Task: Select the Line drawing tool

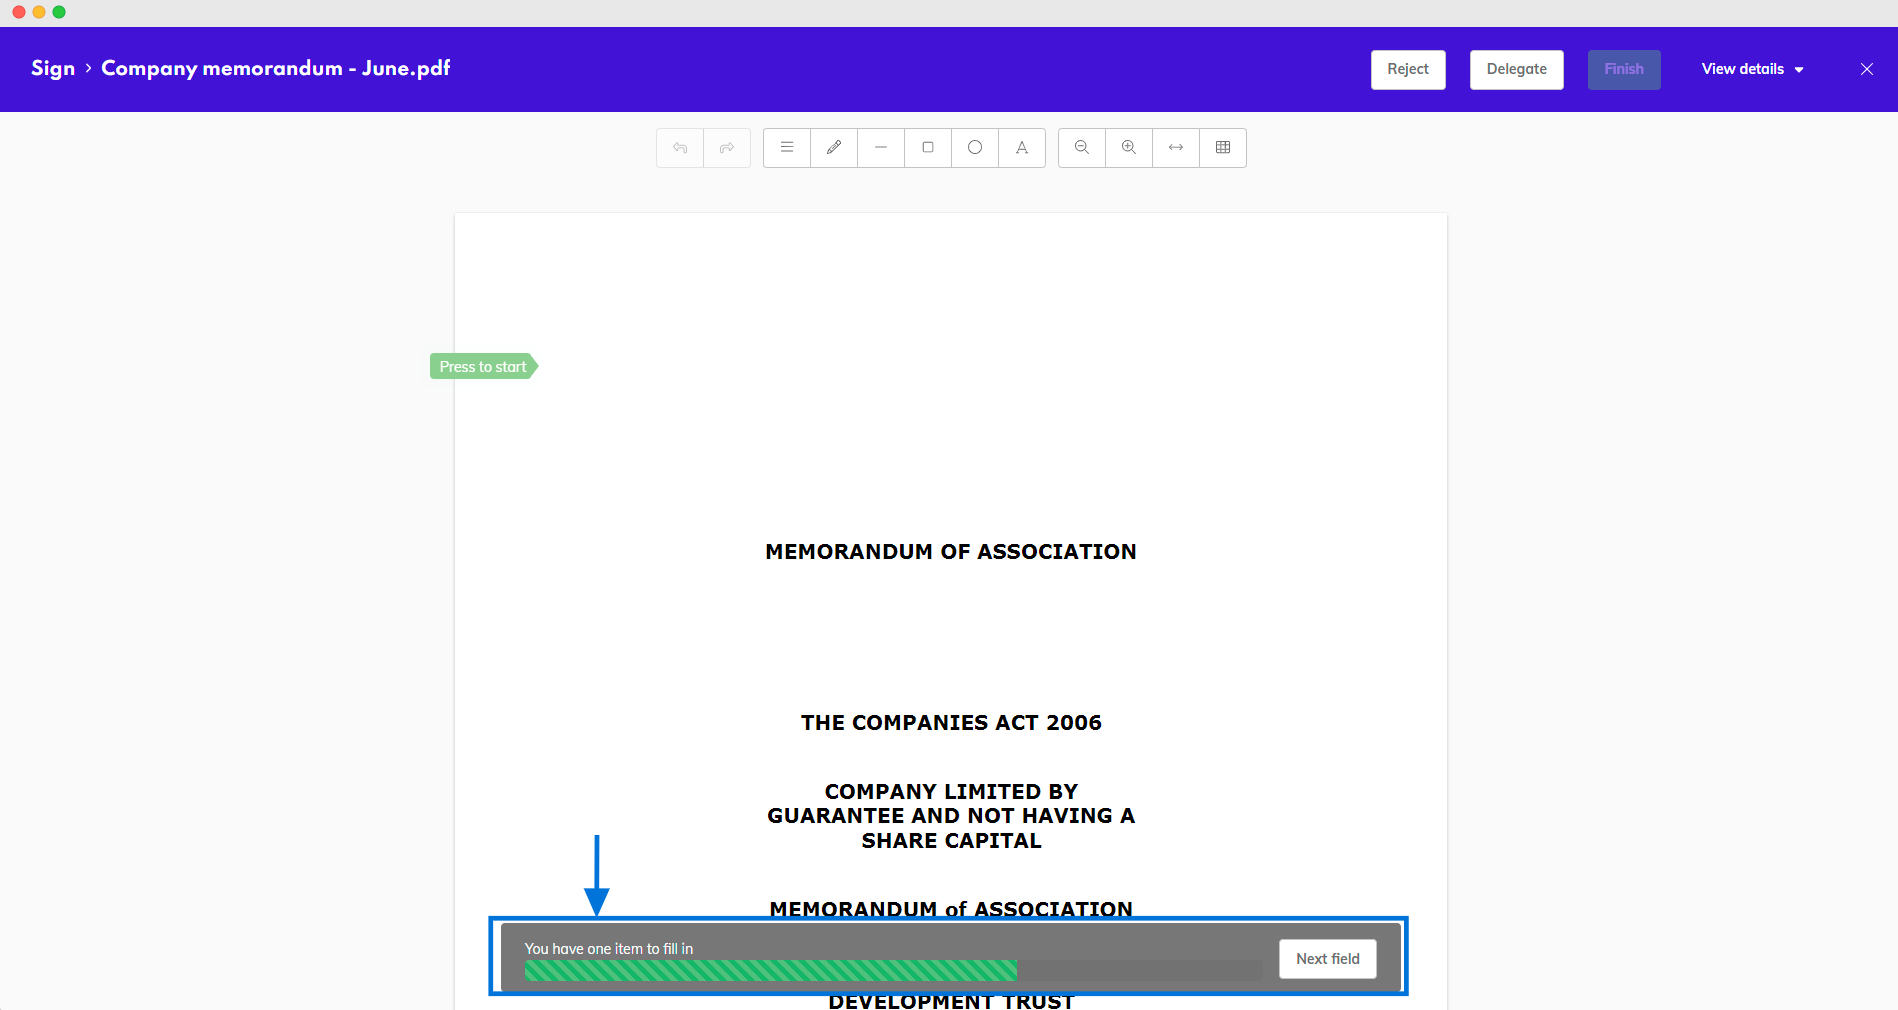Action: (x=880, y=147)
